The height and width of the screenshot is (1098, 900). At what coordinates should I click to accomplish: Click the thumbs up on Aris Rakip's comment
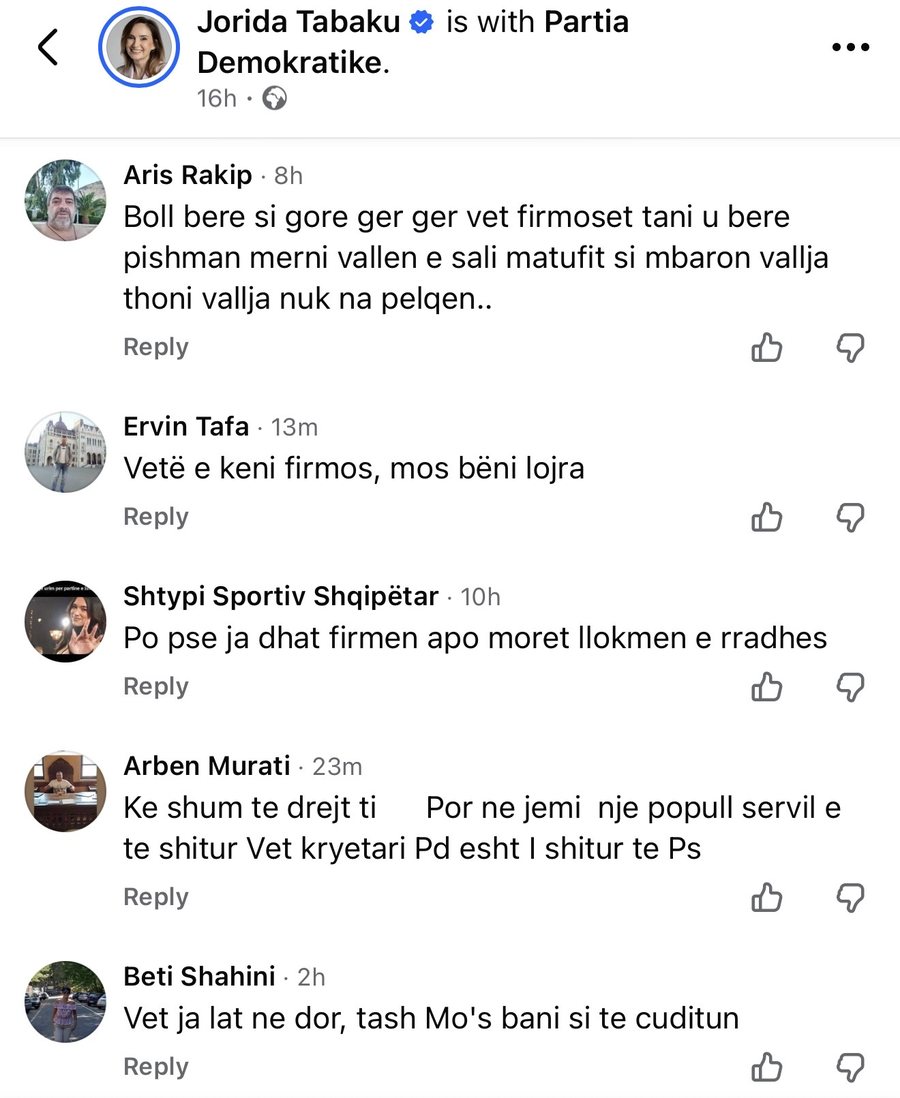click(766, 347)
